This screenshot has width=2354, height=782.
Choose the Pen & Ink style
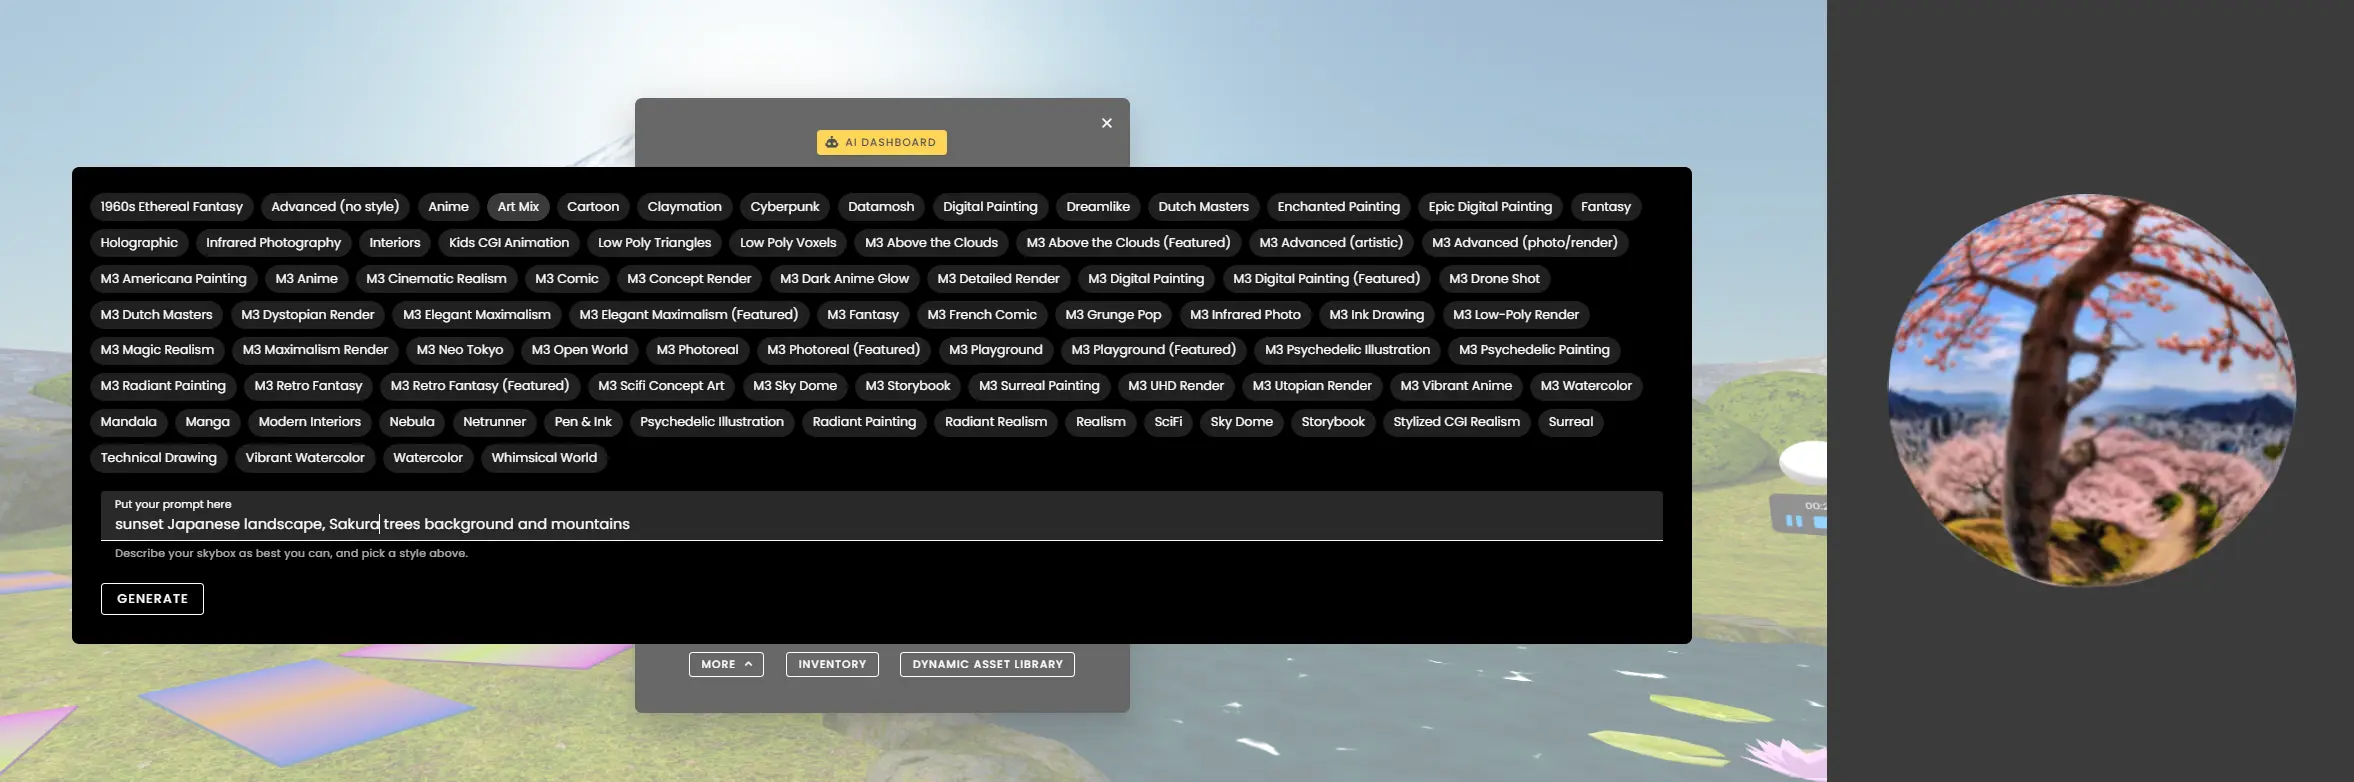click(x=583, y=422)
